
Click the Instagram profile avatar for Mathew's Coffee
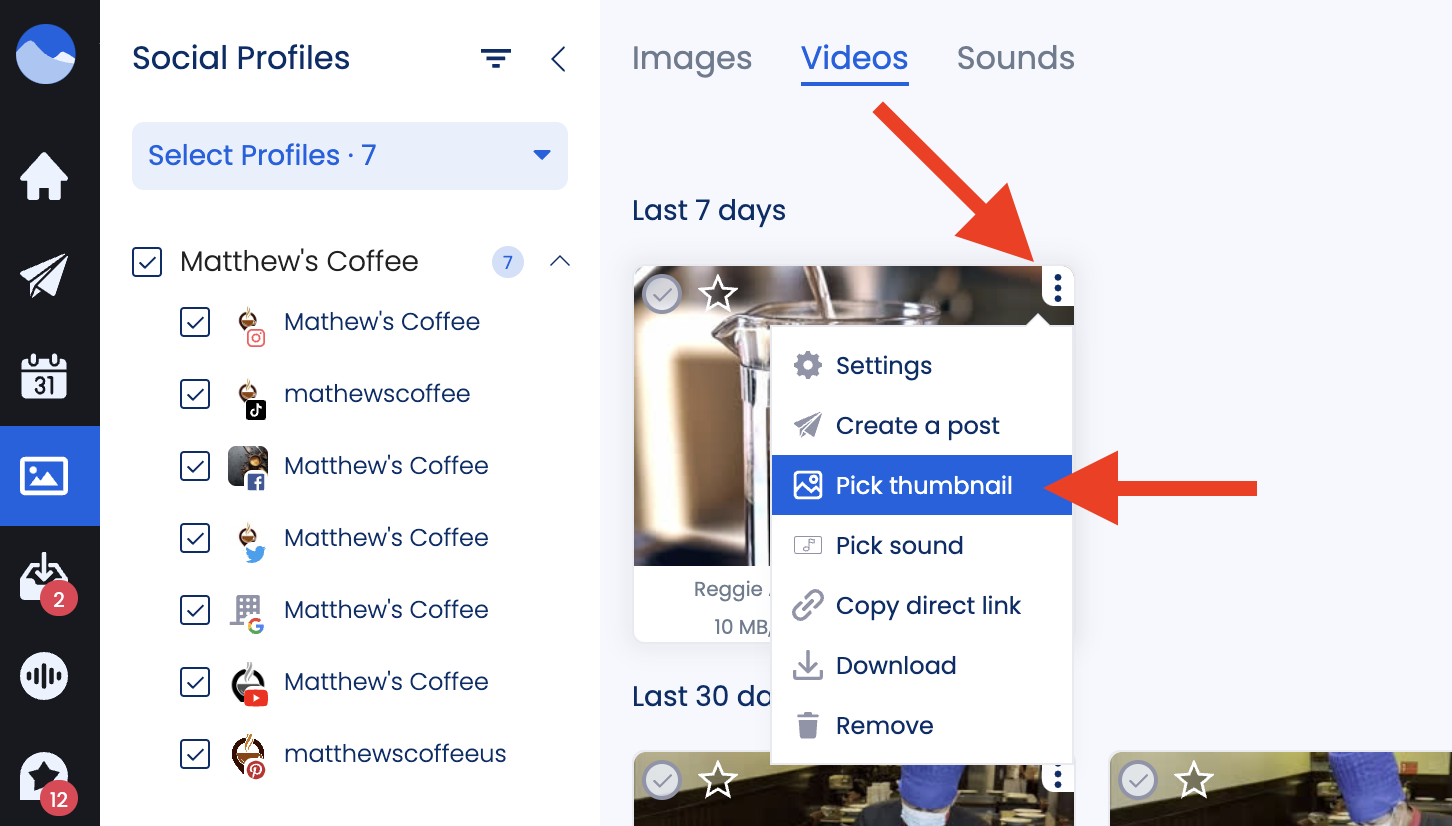(x=248, y=324)
